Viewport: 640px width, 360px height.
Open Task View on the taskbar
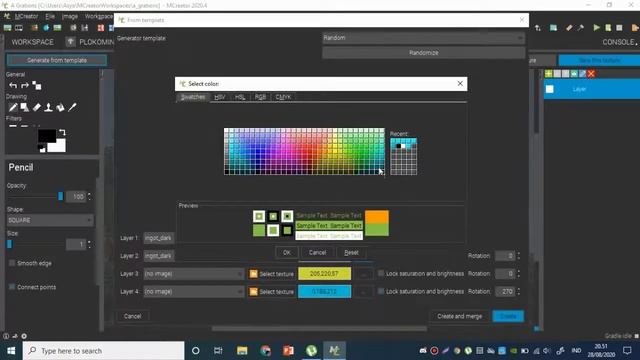click(218, 351)
